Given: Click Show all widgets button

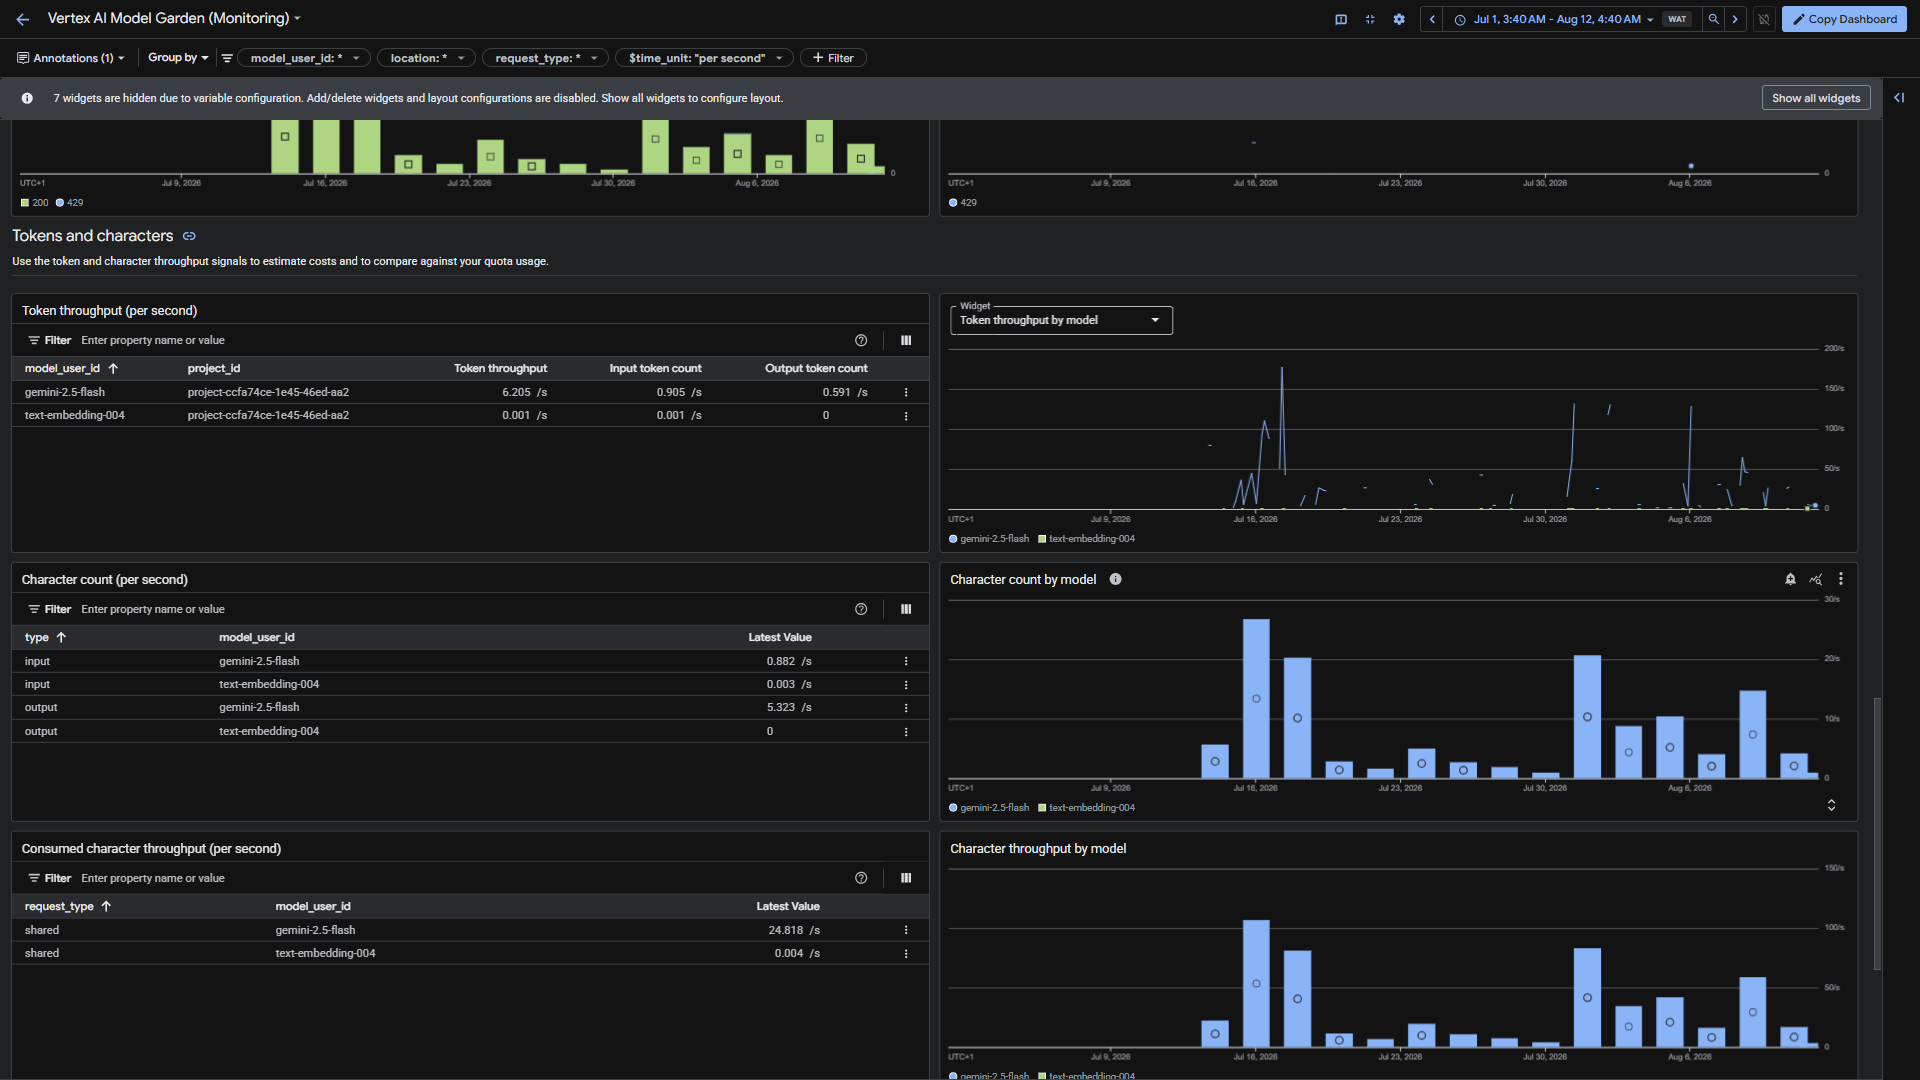Looking at the screenshot, I should tap(1816, 98).
